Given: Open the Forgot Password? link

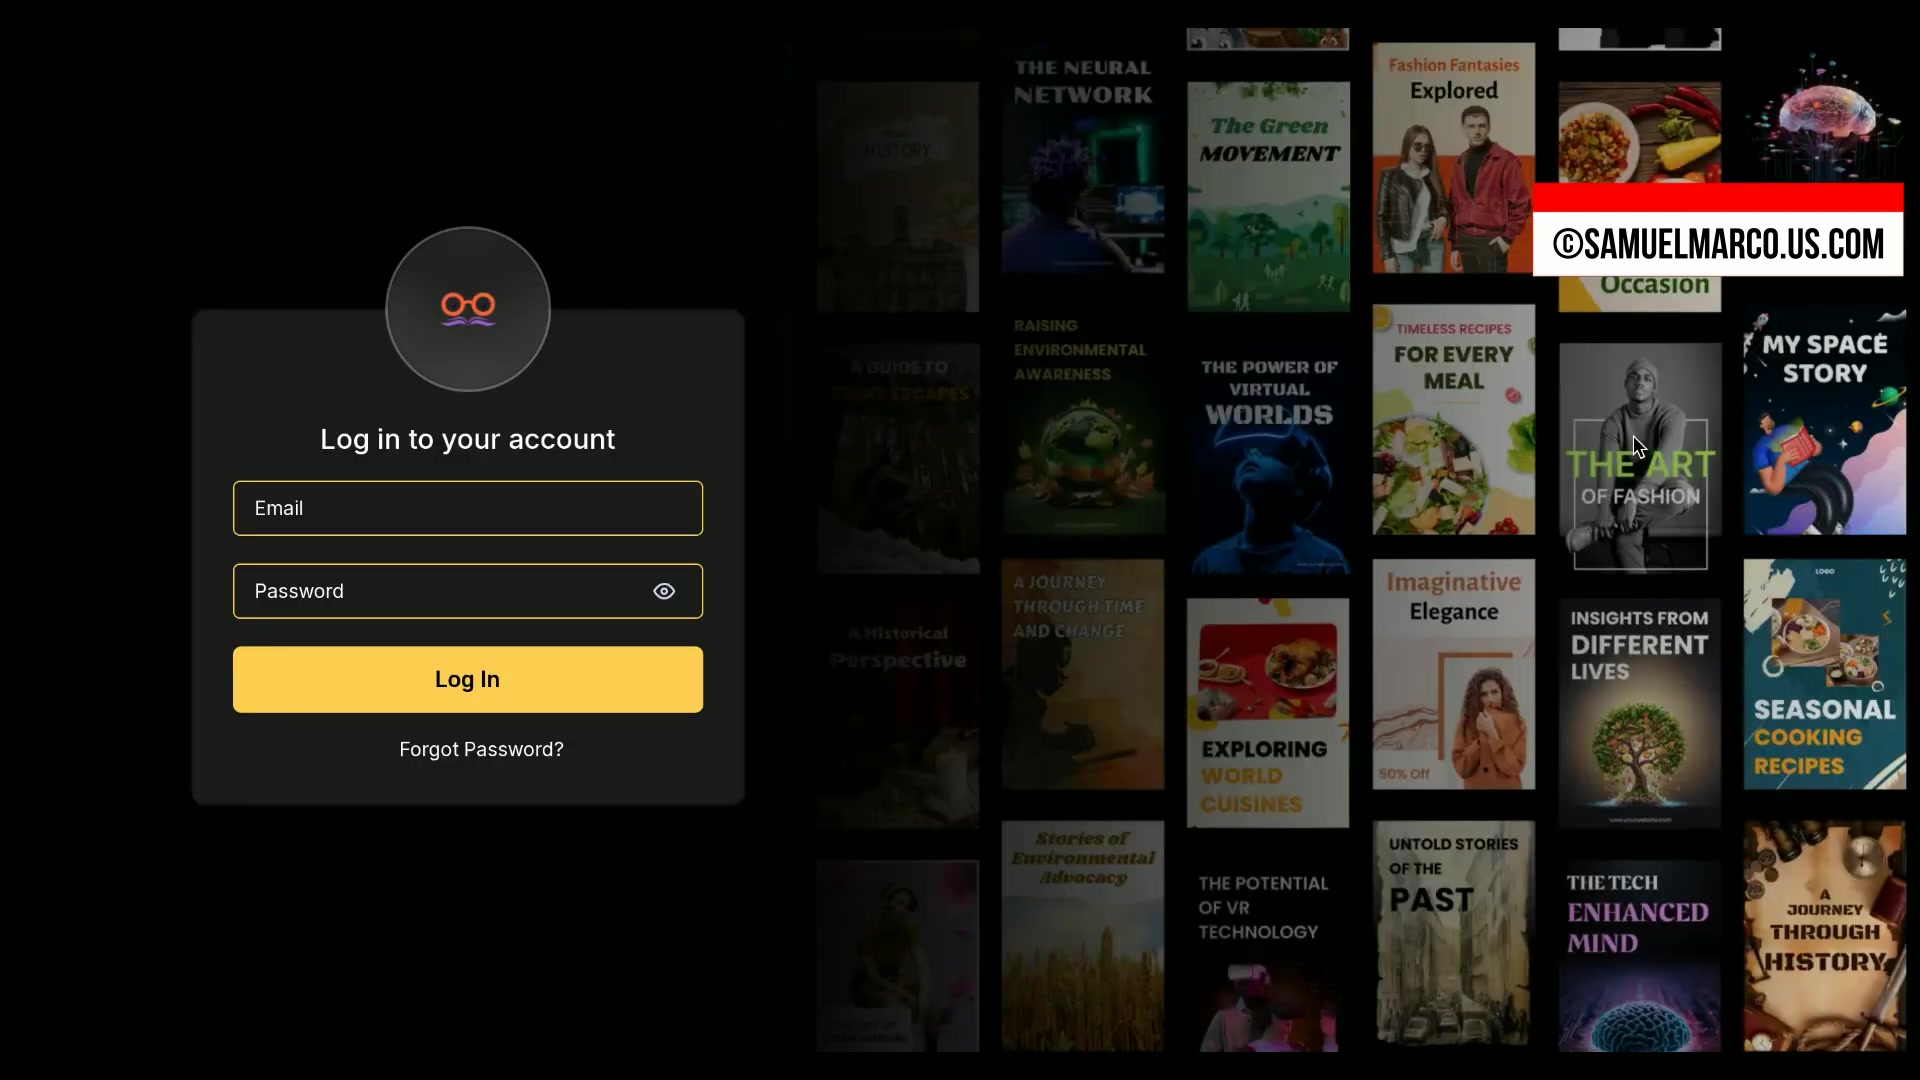Looking at the screenshot, I should point(481,749).
